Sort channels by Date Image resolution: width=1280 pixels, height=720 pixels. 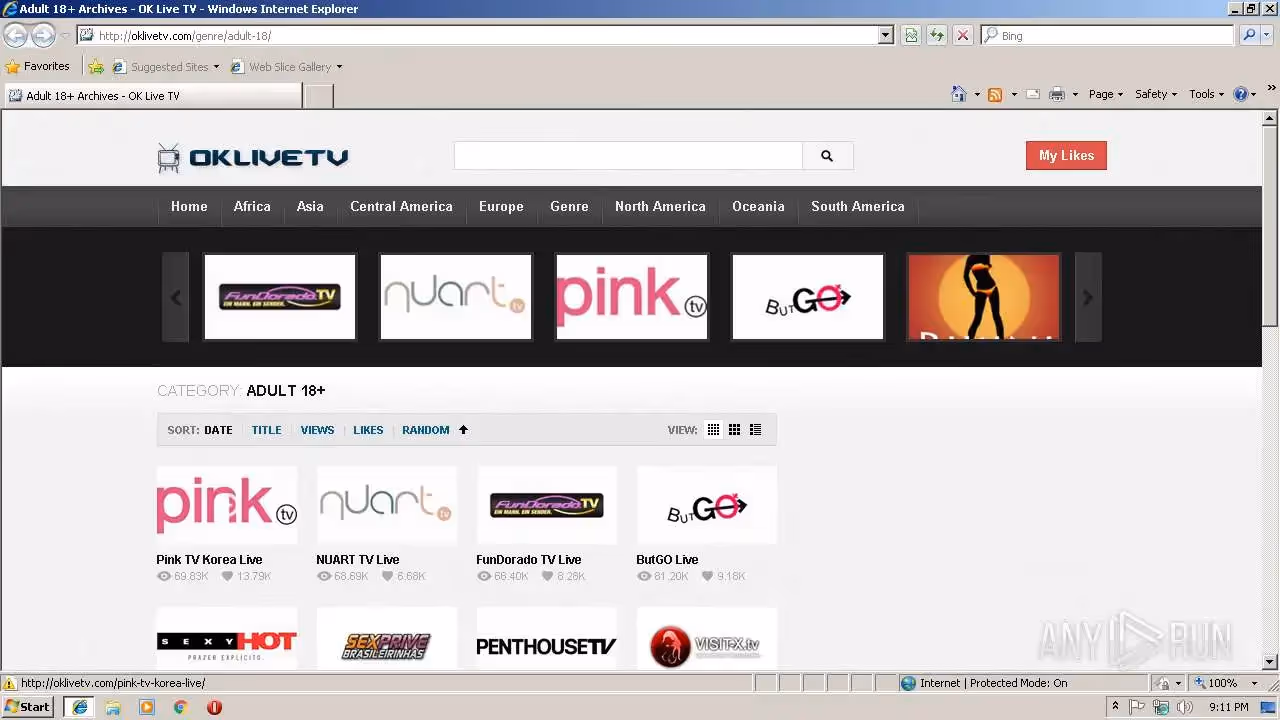click(218, 430)
